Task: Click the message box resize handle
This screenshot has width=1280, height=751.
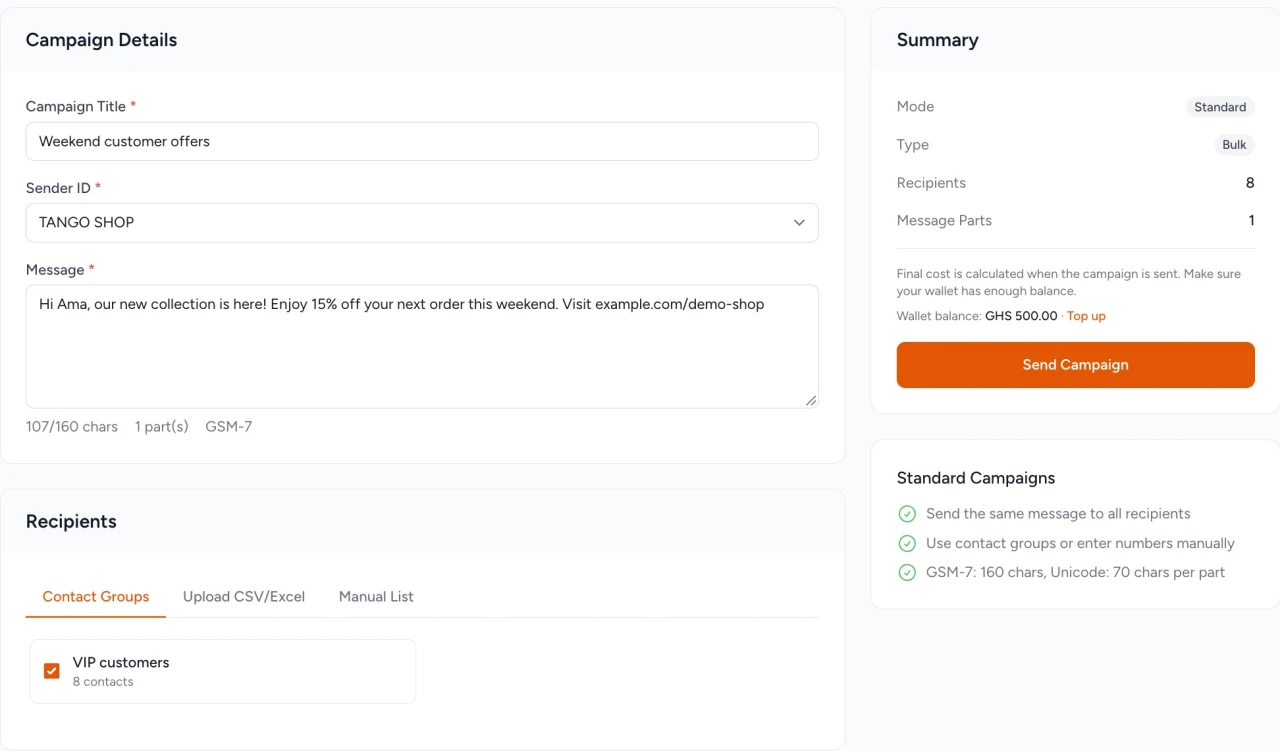Action: (x=811, y=400)
